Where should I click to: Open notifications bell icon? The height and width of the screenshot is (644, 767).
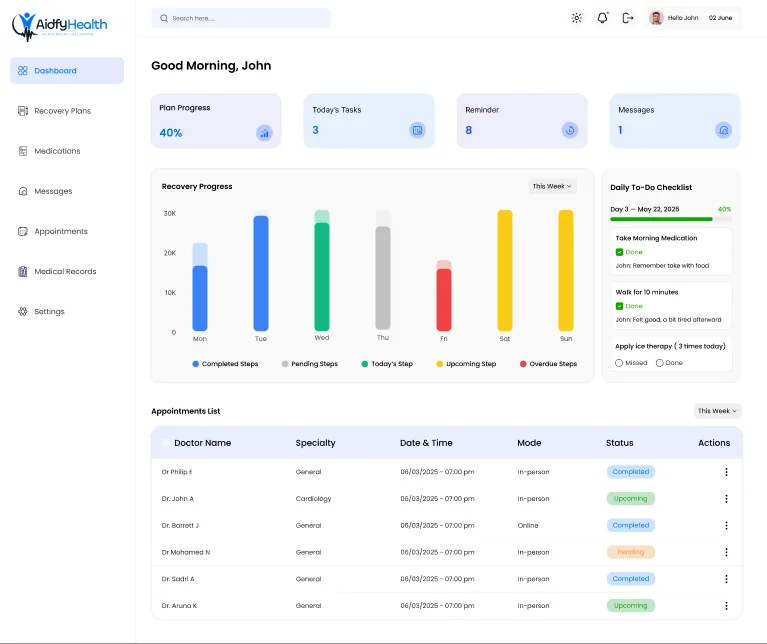point(603,18)
